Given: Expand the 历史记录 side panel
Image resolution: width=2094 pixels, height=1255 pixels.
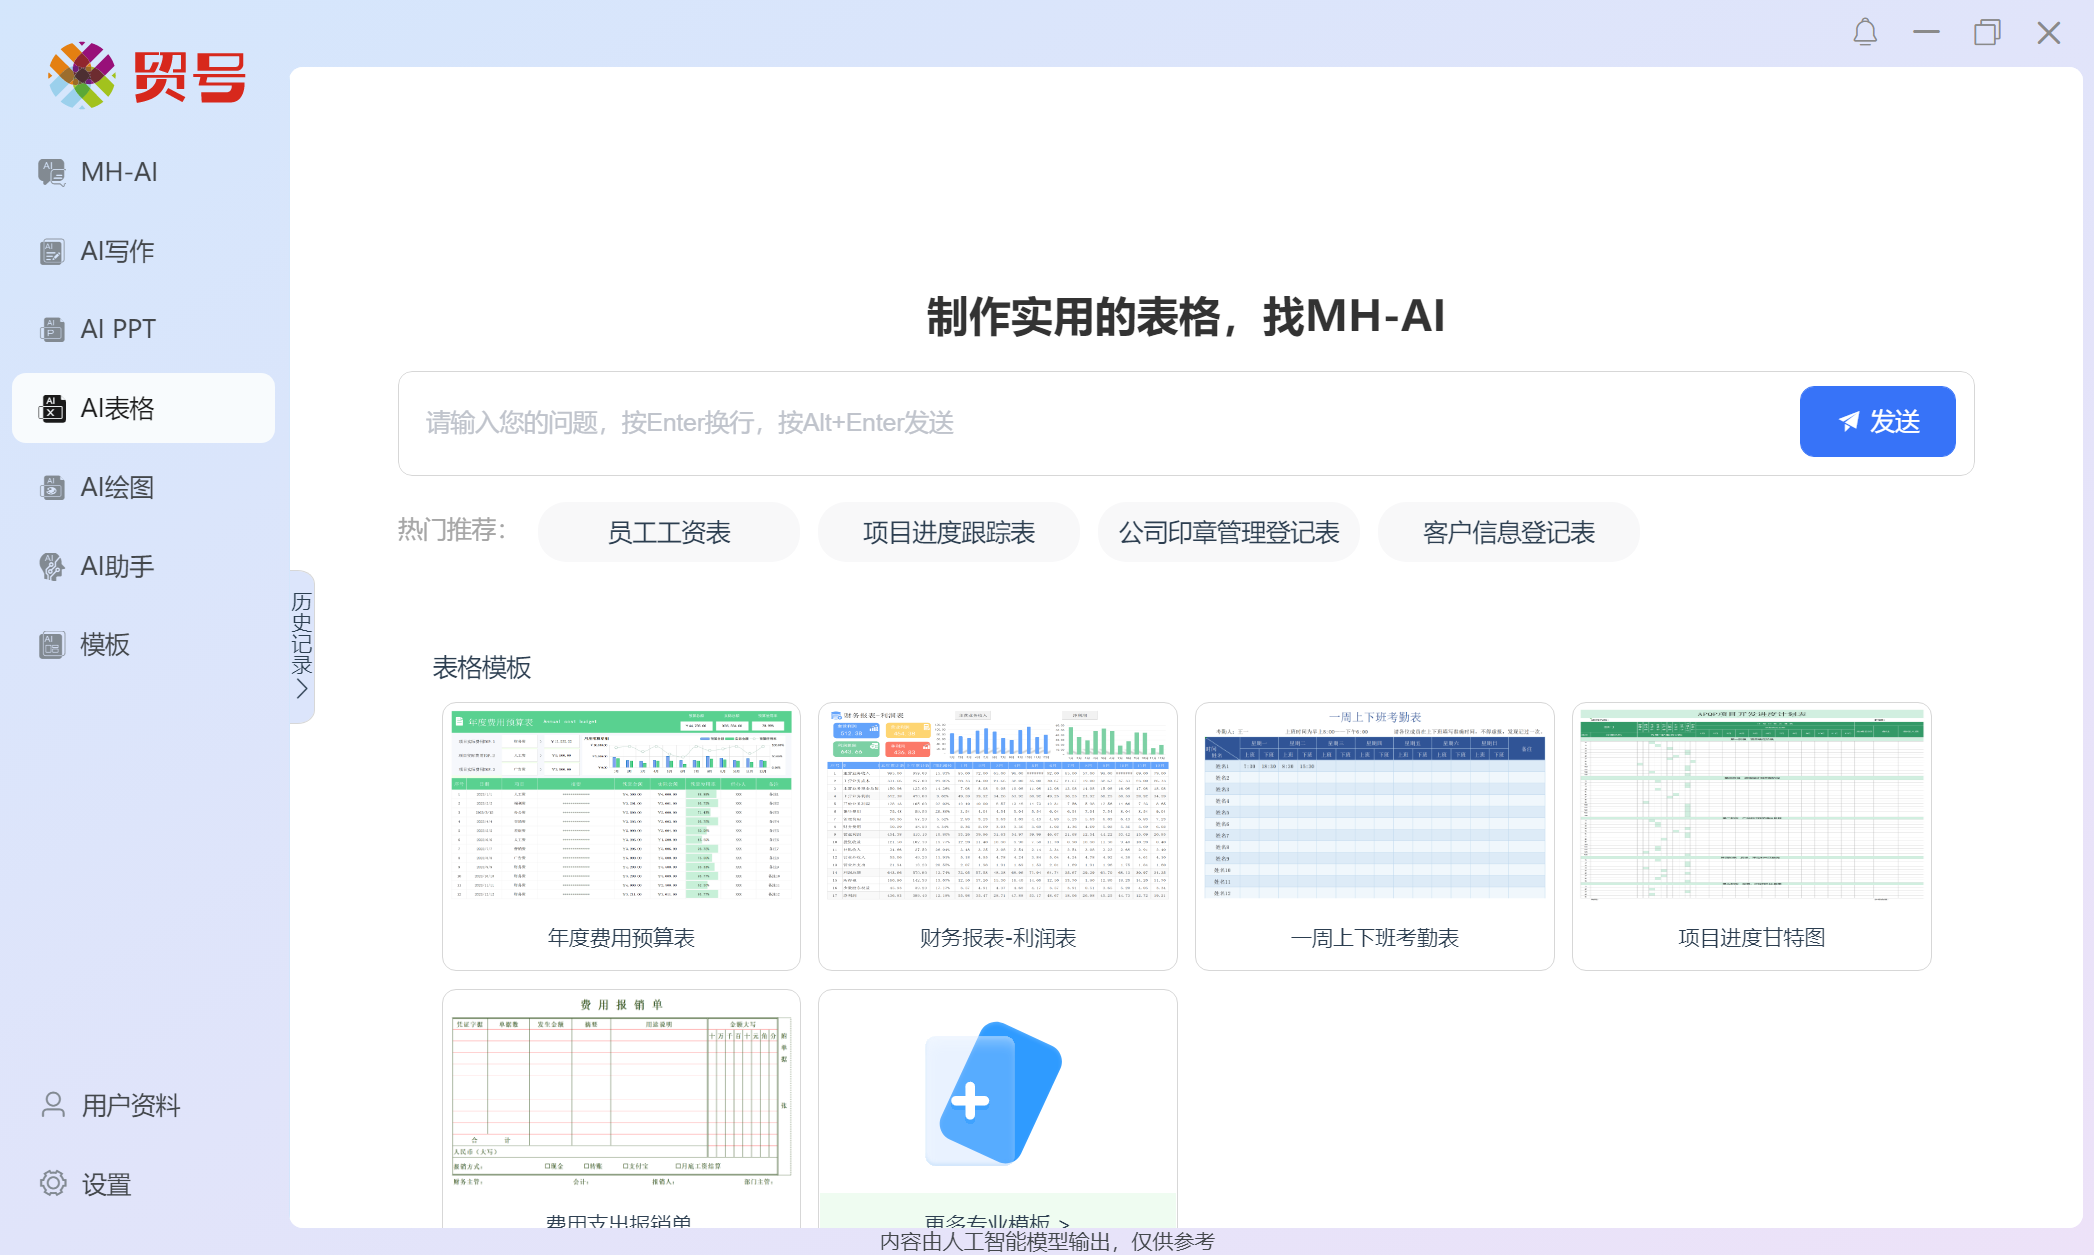Looking at the screenshot, I should click(x=302, y=646).
